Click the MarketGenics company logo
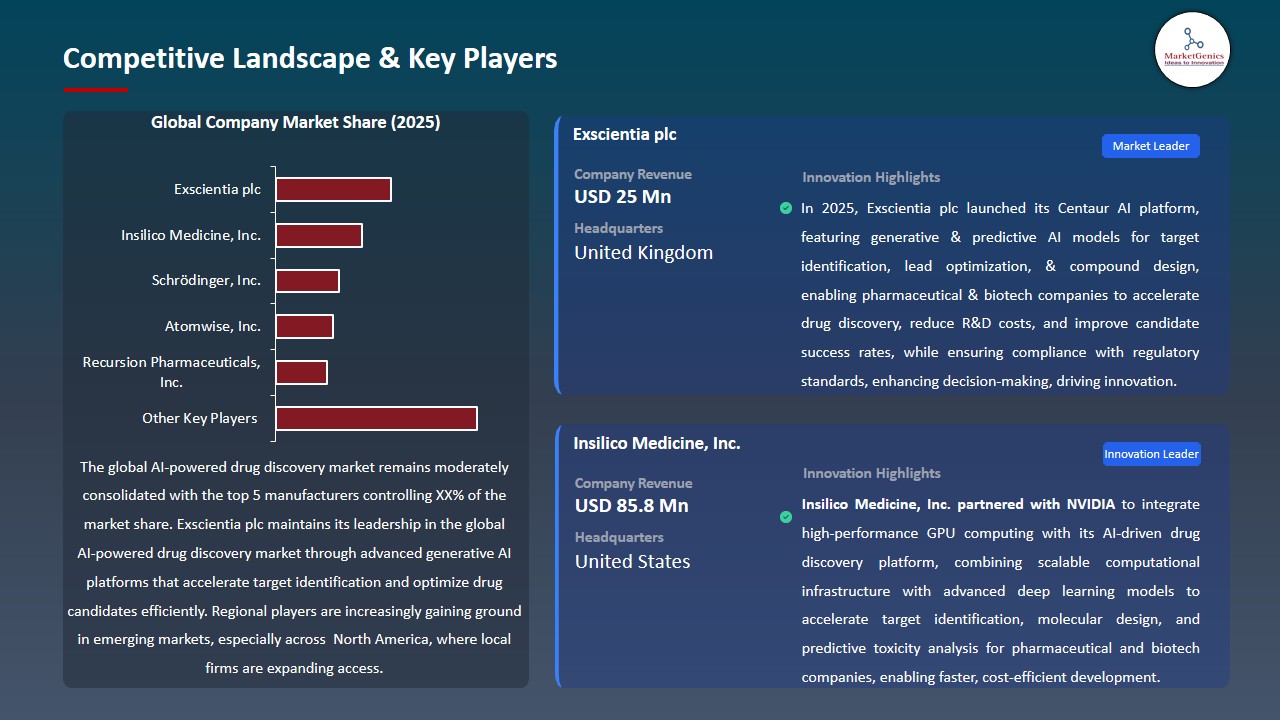Viewport: 1280px width, 720px height. pyautogui.click(x=1192, y=50)
